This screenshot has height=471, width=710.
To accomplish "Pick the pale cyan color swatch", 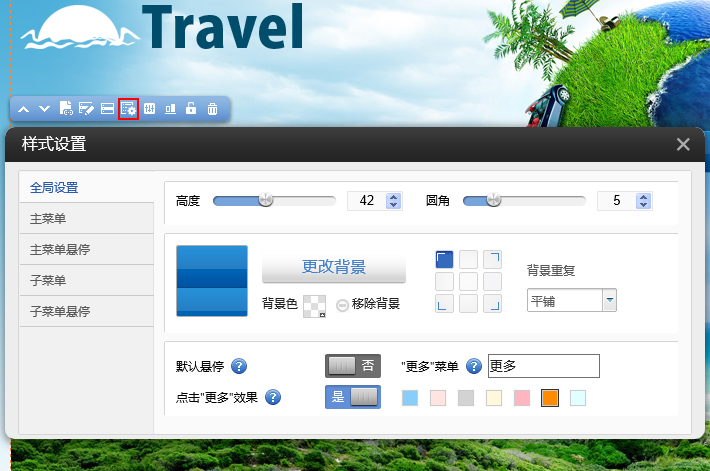I will (x=578, y=398).
